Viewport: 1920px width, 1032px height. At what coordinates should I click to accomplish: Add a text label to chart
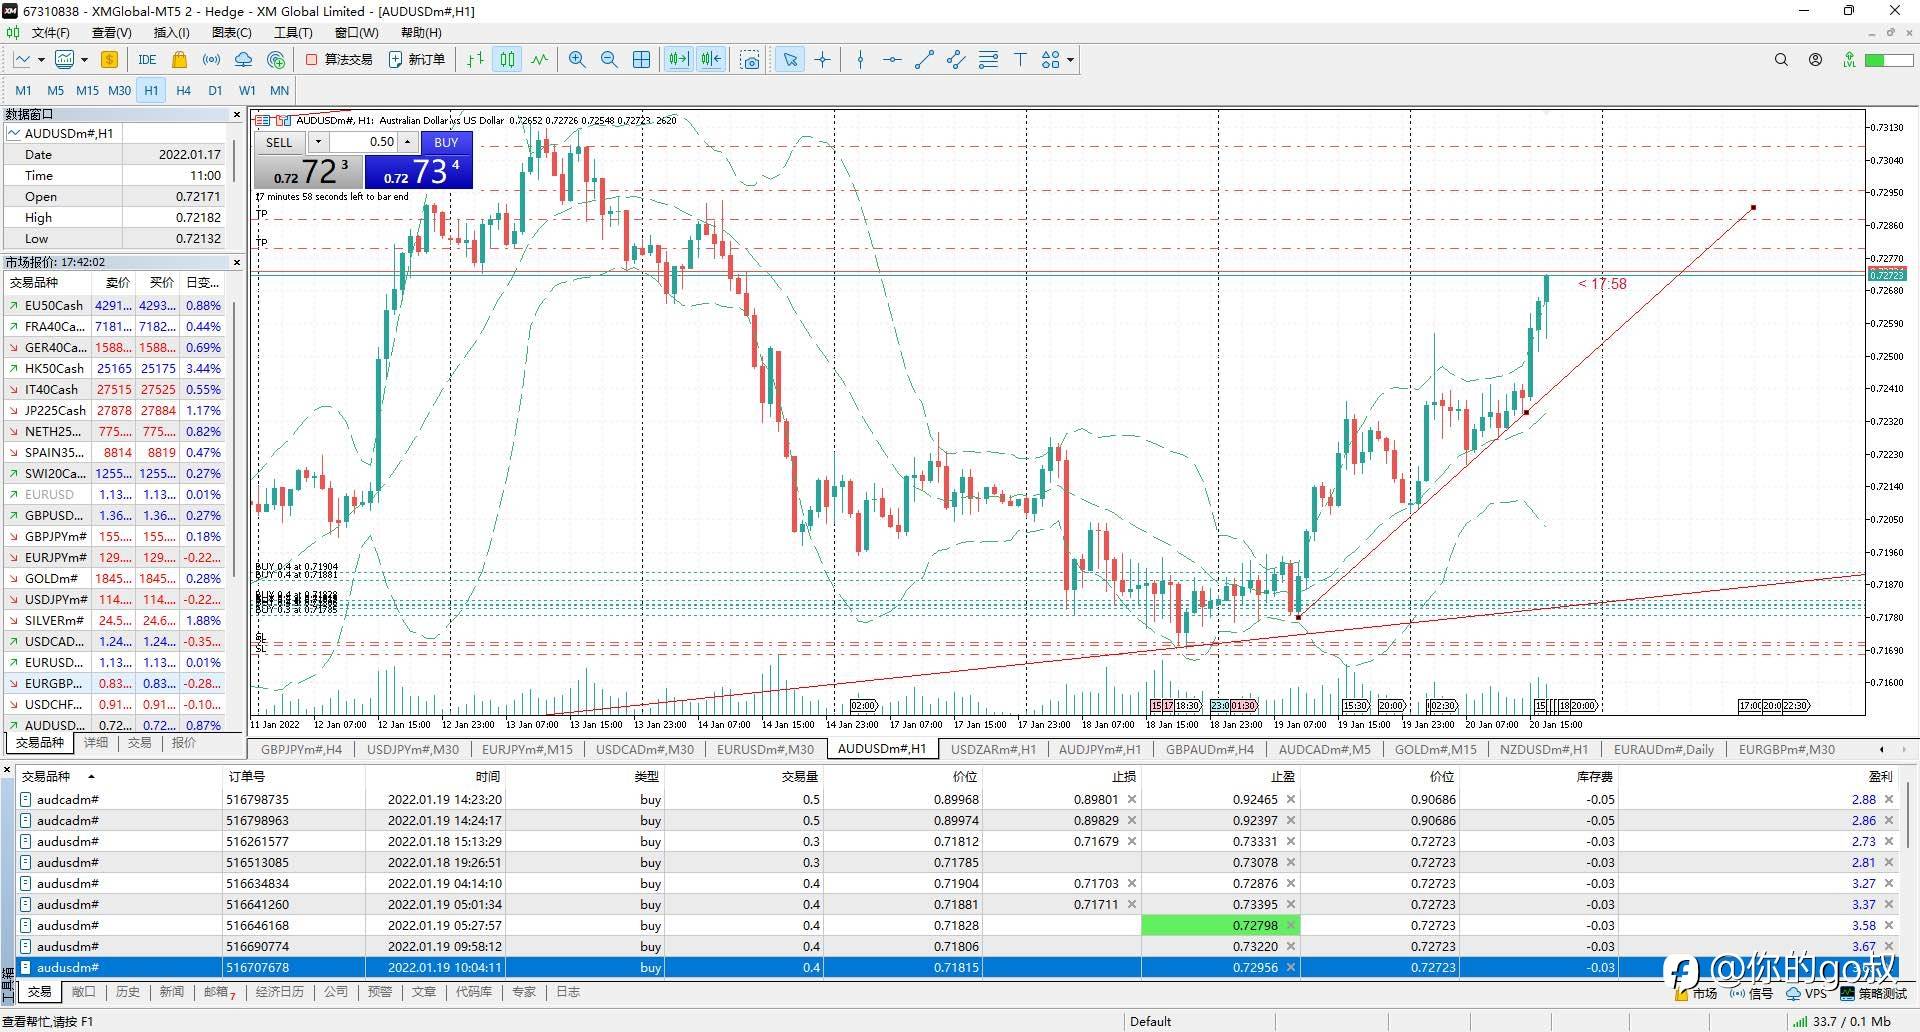point(1020,60)
